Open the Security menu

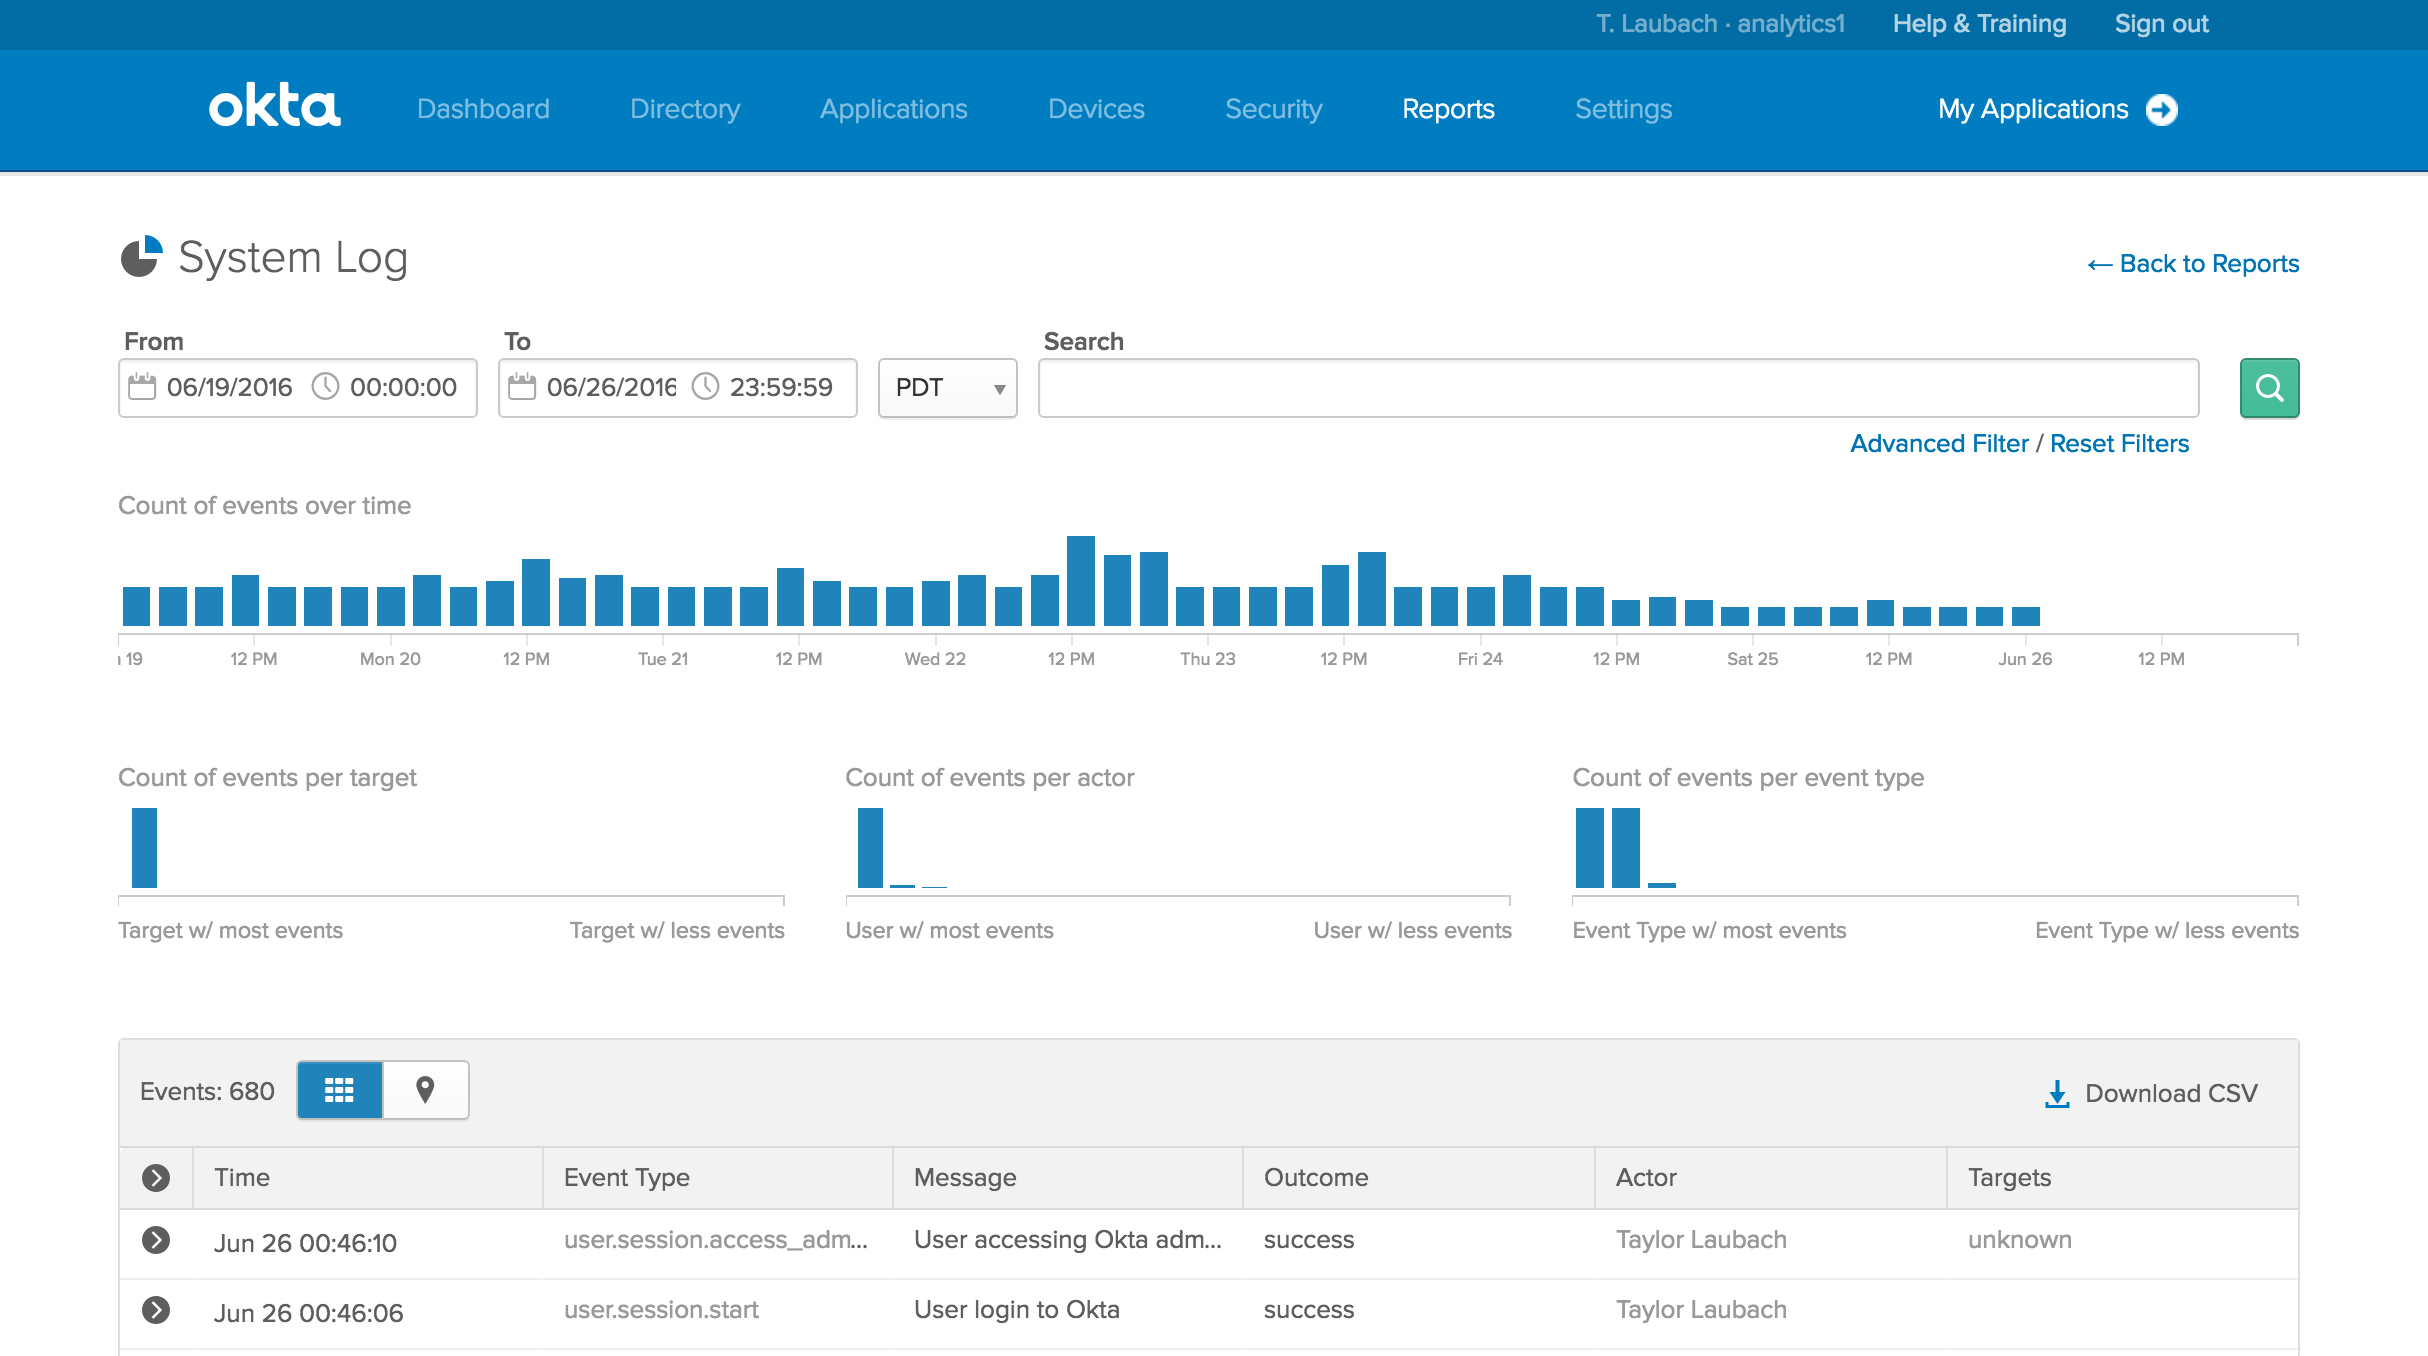(1273, 109)
